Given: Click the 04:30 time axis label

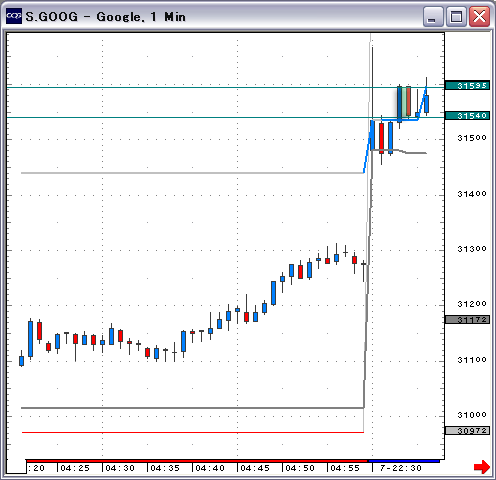Looking at the screenshot, I should [120, 468].
